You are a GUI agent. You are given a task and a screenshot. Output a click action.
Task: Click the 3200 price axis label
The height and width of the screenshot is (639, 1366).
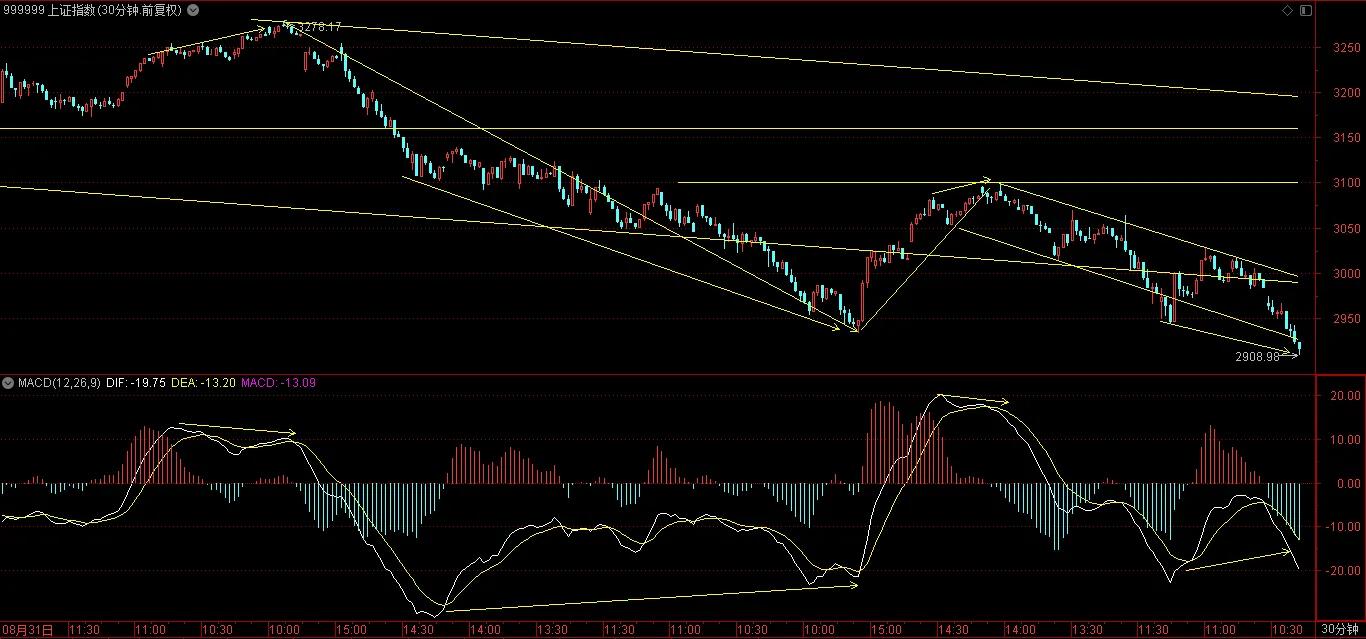coord(1346,92)
